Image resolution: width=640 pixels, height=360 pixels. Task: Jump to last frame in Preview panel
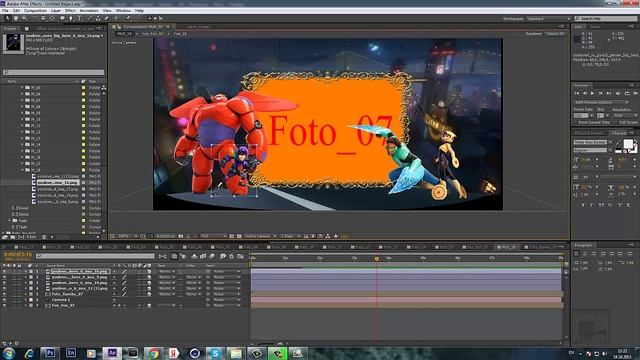(609, 93)
